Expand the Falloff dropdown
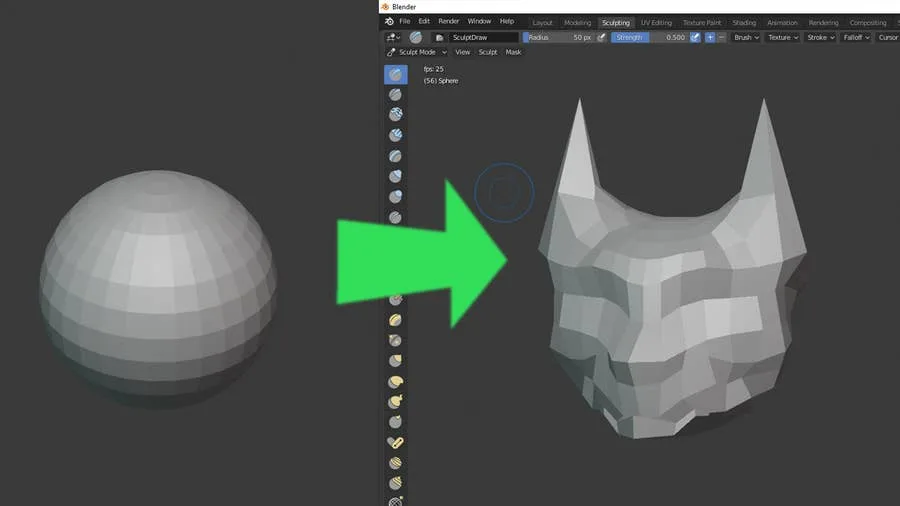Image resolution: width=900 pixels, height=506 pixels. coord(856,37)
